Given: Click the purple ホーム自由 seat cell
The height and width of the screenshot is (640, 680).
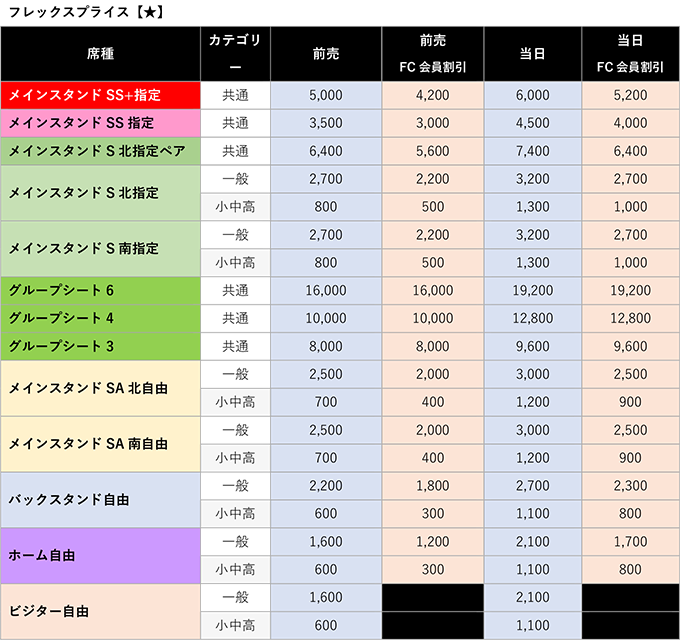Looking at the screenshot, I should (101, 555).
